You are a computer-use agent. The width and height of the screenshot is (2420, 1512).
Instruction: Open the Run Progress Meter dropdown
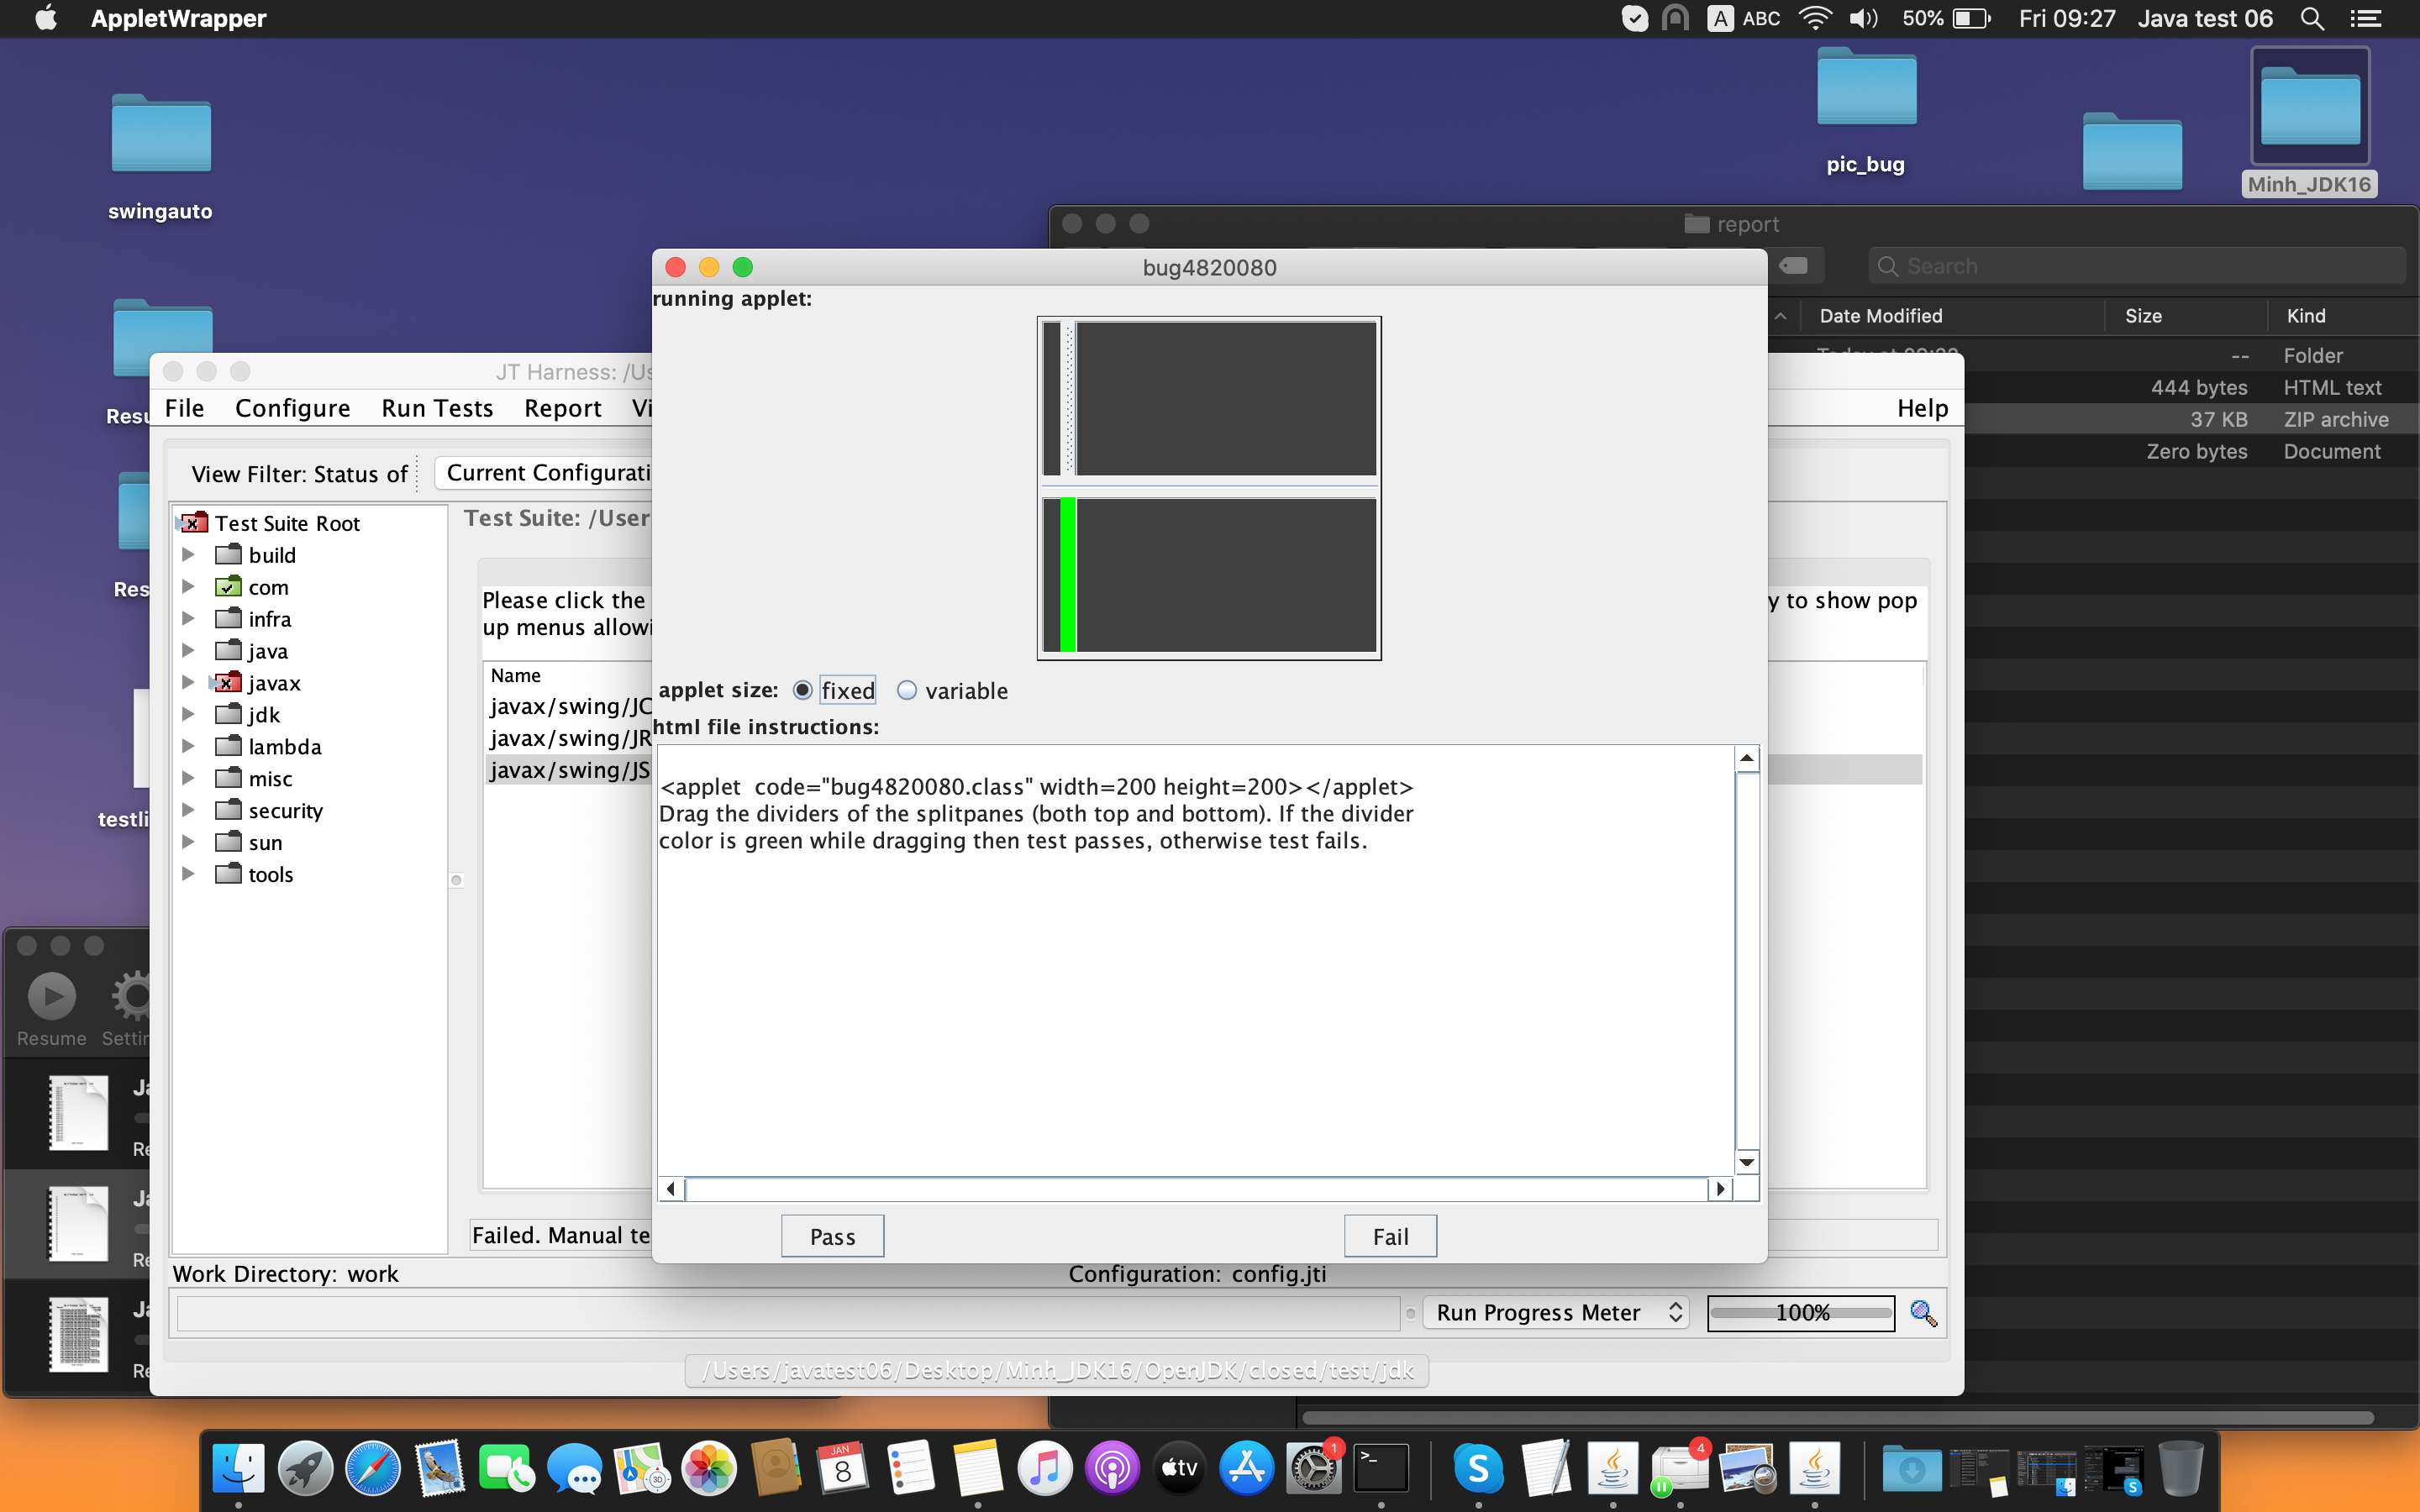(x=1557, y=1312)
